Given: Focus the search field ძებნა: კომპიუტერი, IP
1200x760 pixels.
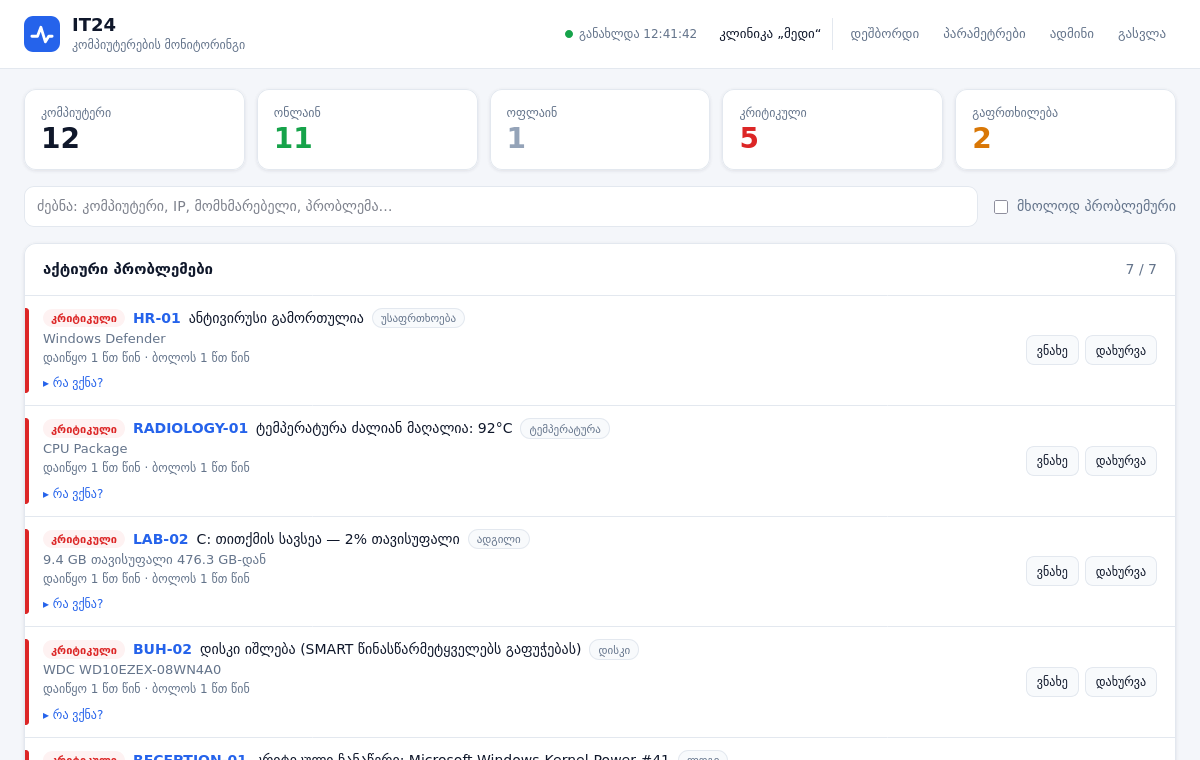Looking at the screenshot, I should [x=501, y=207].
